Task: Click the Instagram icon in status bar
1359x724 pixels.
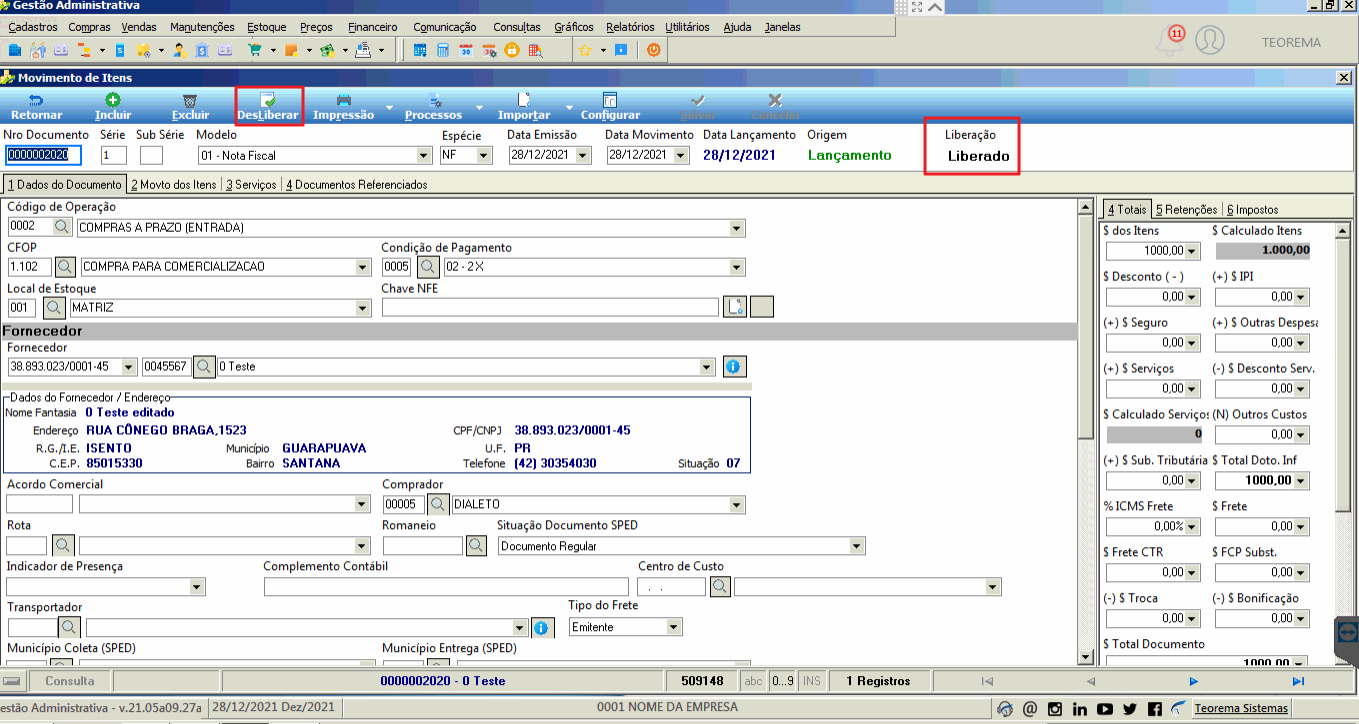Action: (x=1054, y=709)
